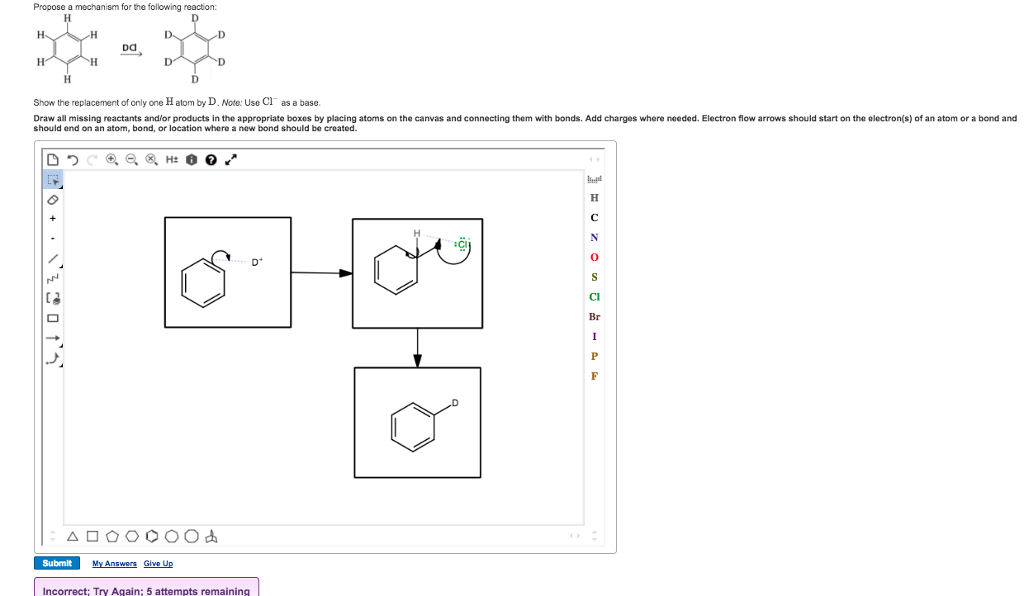Click the Undo icon
Viewport: 1024px width, 596px height.
[73, 159]
